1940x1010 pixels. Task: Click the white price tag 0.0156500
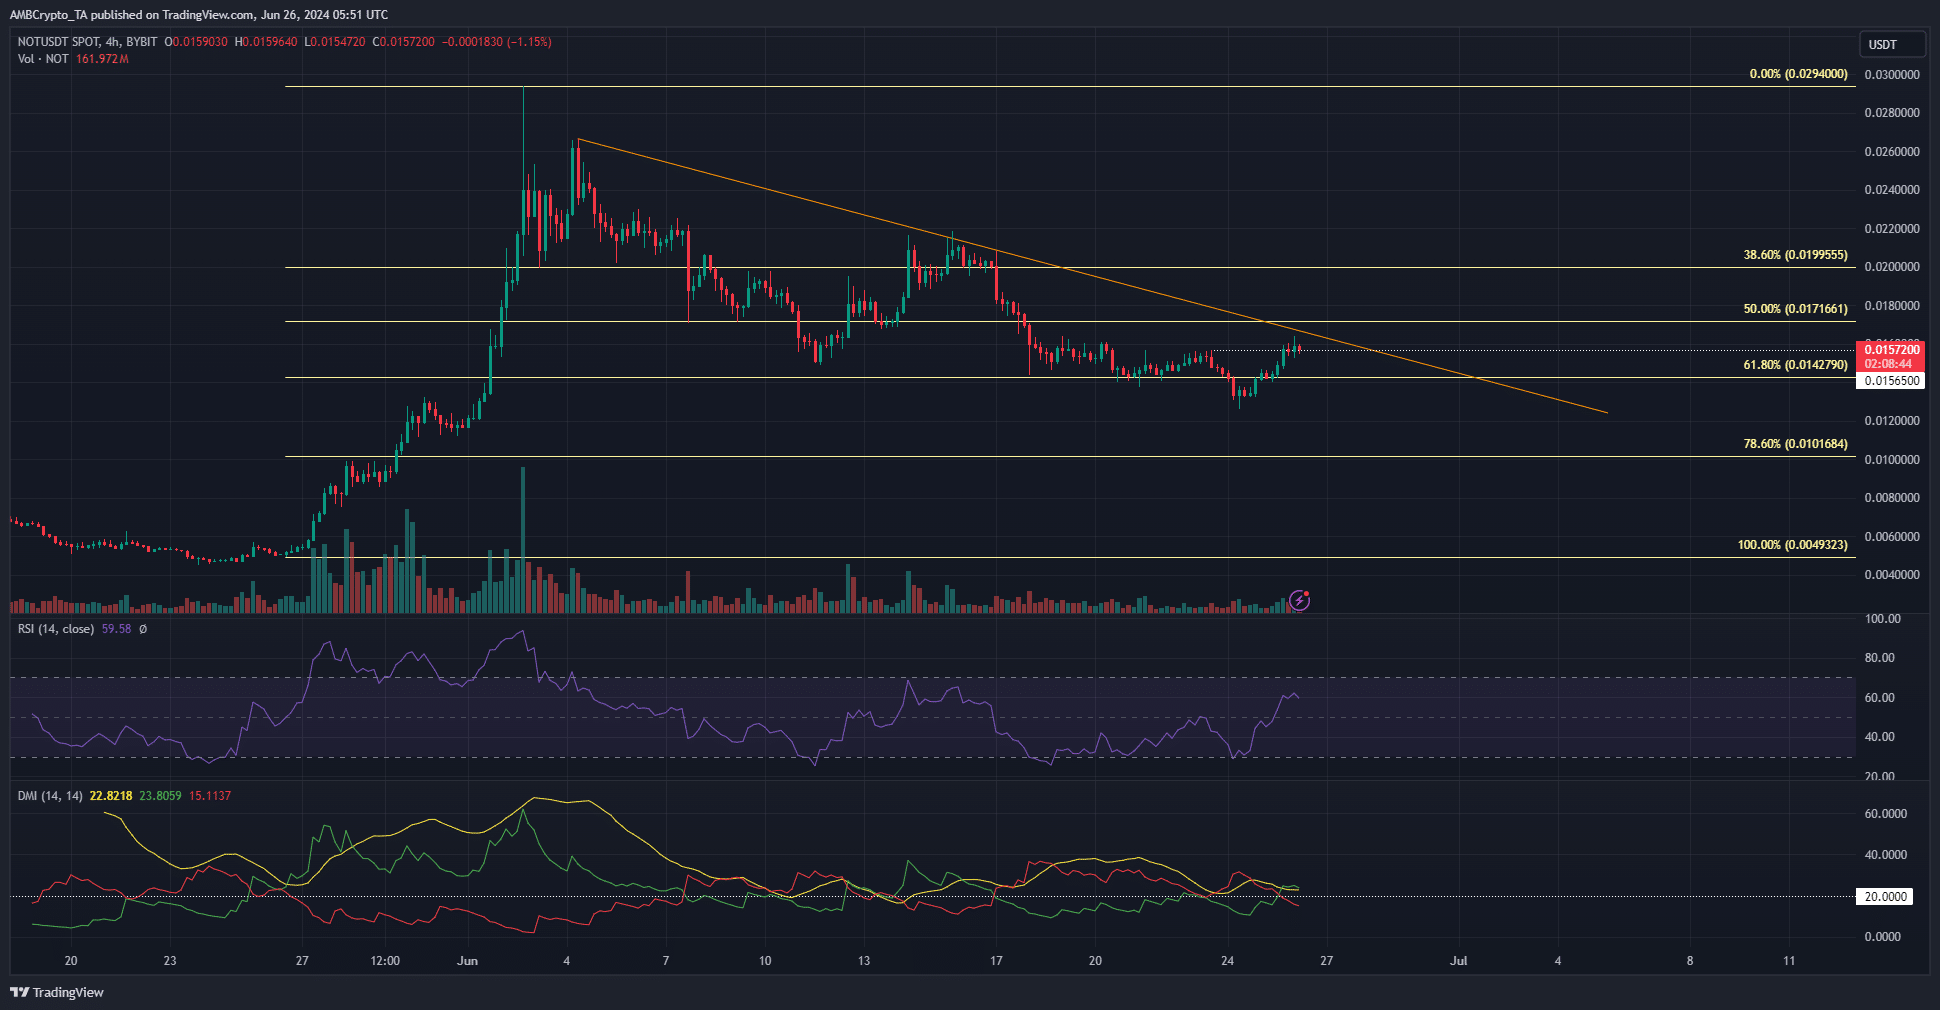coord(1890,381)
